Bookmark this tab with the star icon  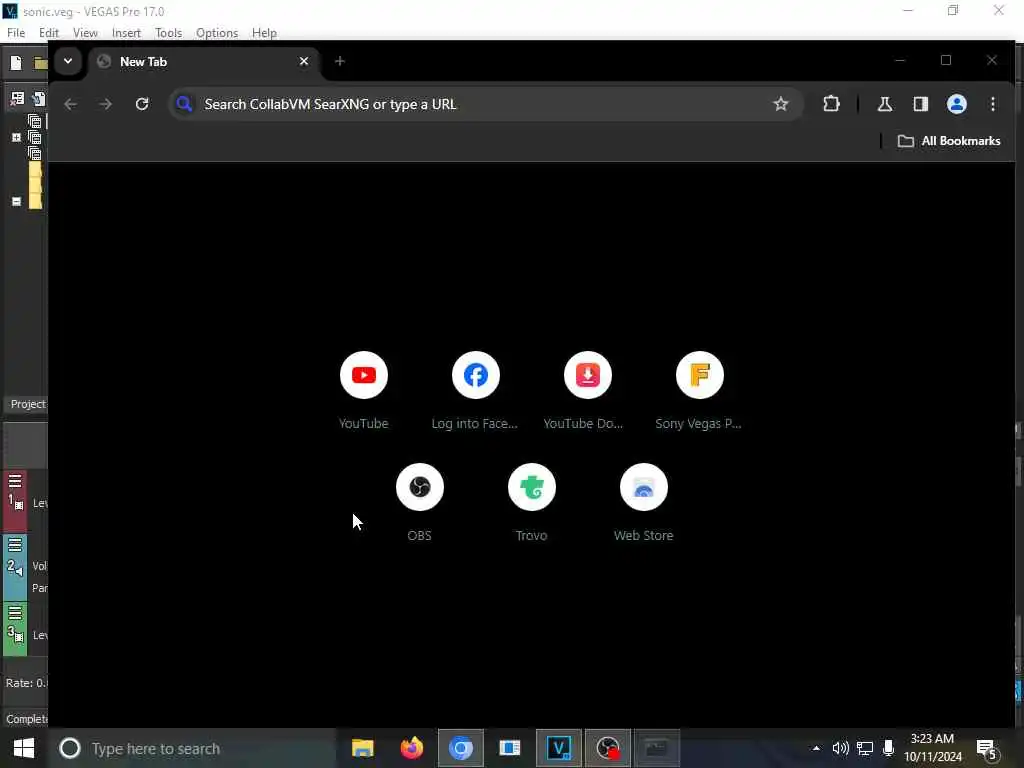coord(780,104)
